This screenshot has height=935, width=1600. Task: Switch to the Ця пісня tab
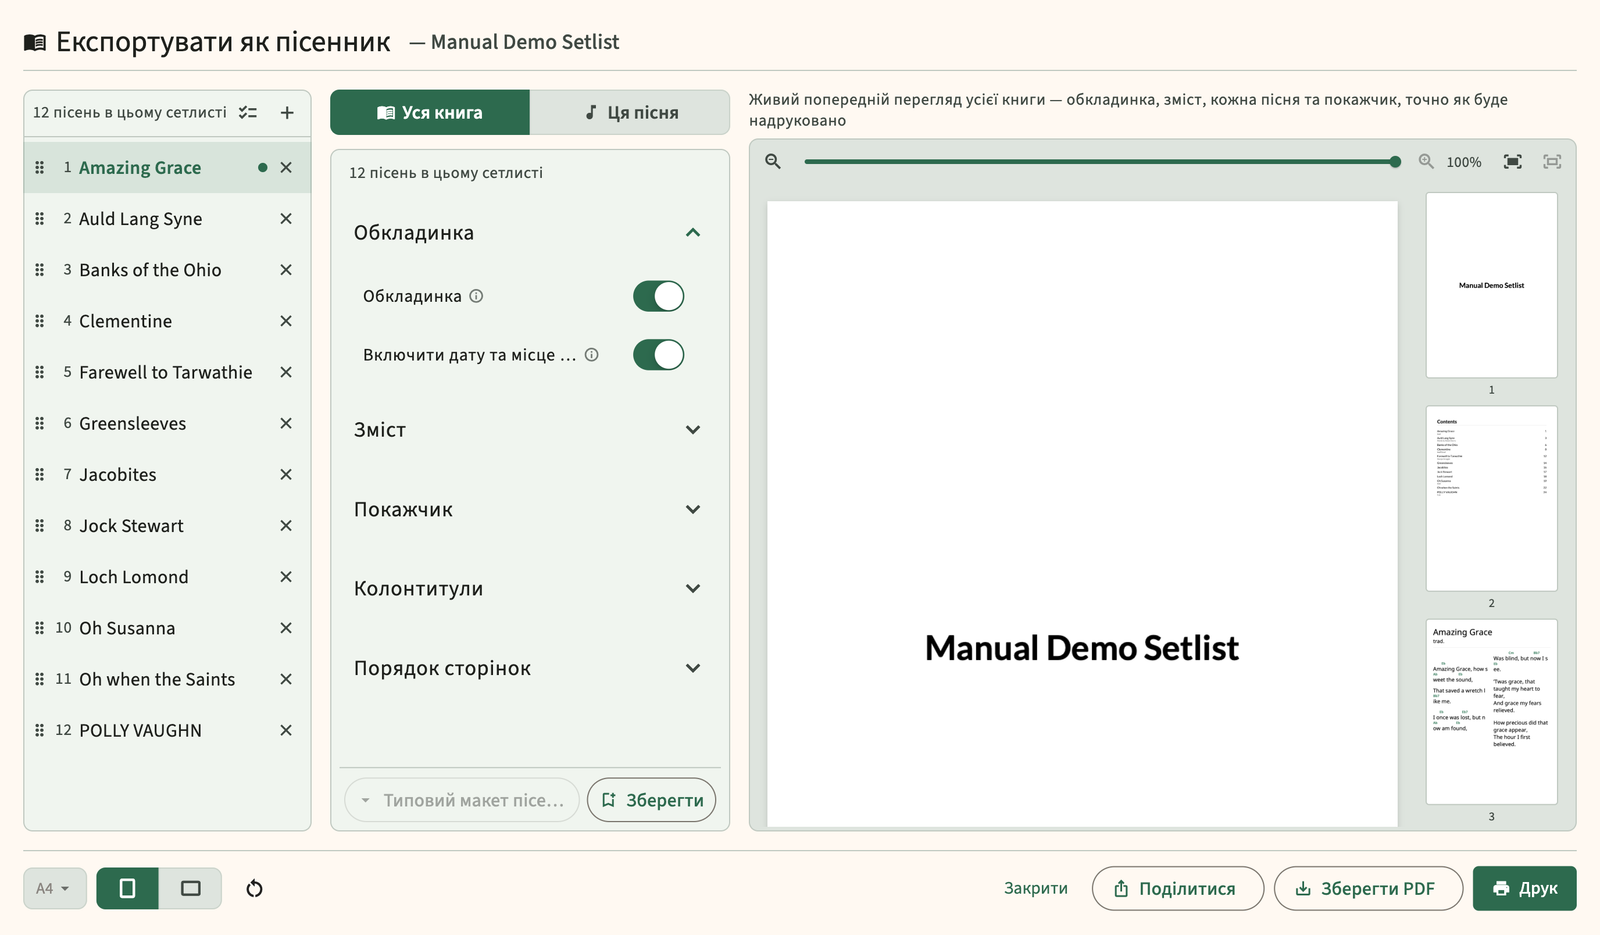tap(630, 113)
